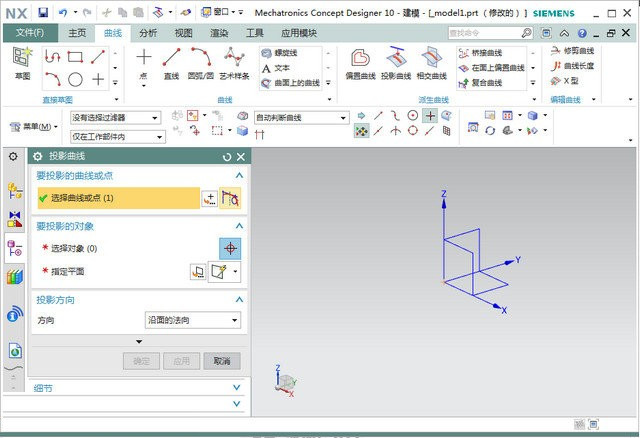Select the profile curve sketch tool
Screen dimensions: 640x438
point(52,56)
